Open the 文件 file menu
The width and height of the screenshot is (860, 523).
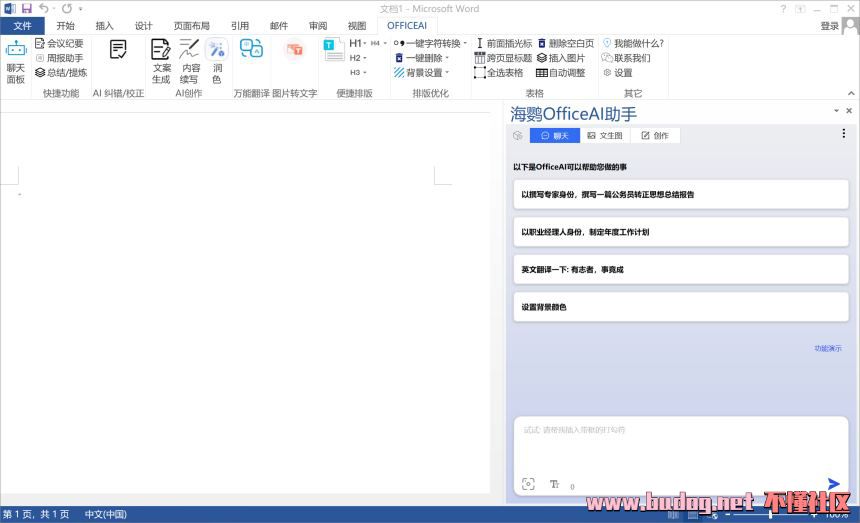22,26
